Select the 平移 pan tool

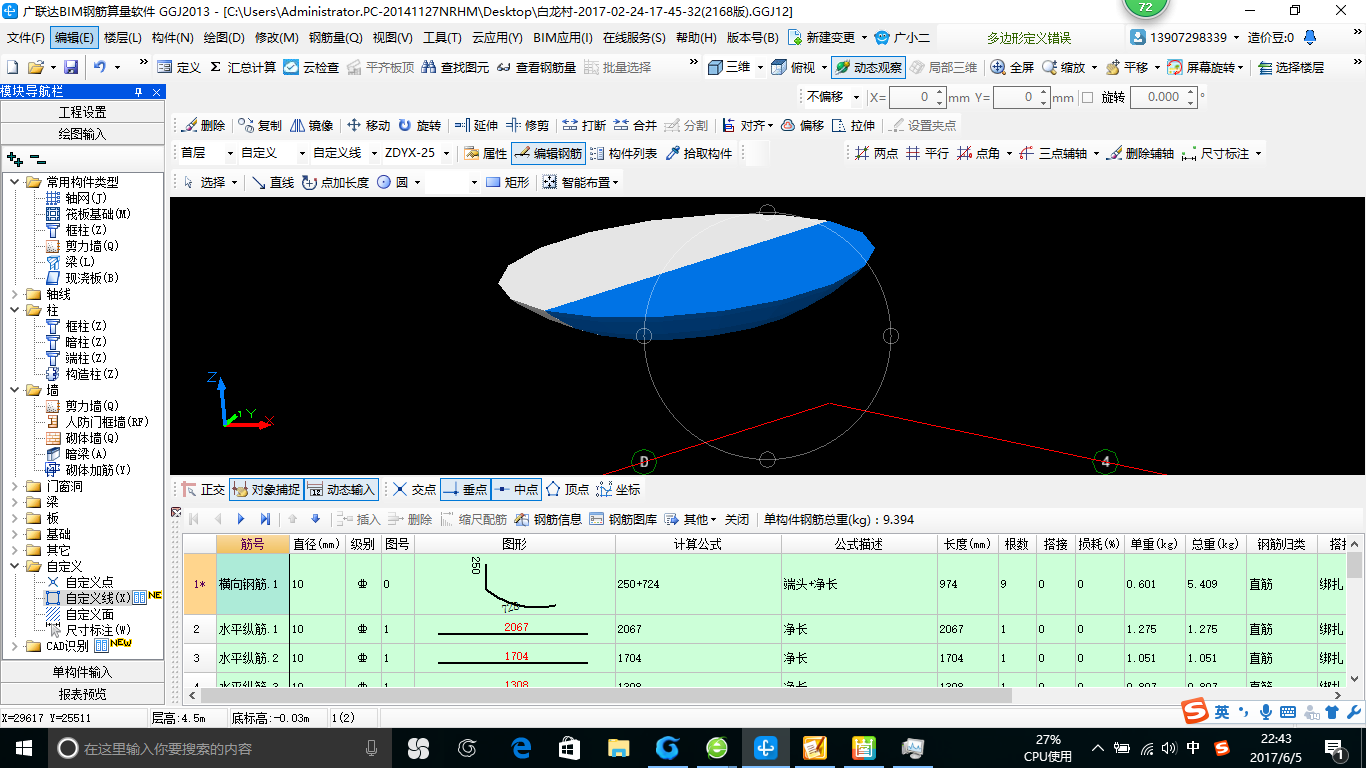pyautogui.click(x=1126, y=67)
